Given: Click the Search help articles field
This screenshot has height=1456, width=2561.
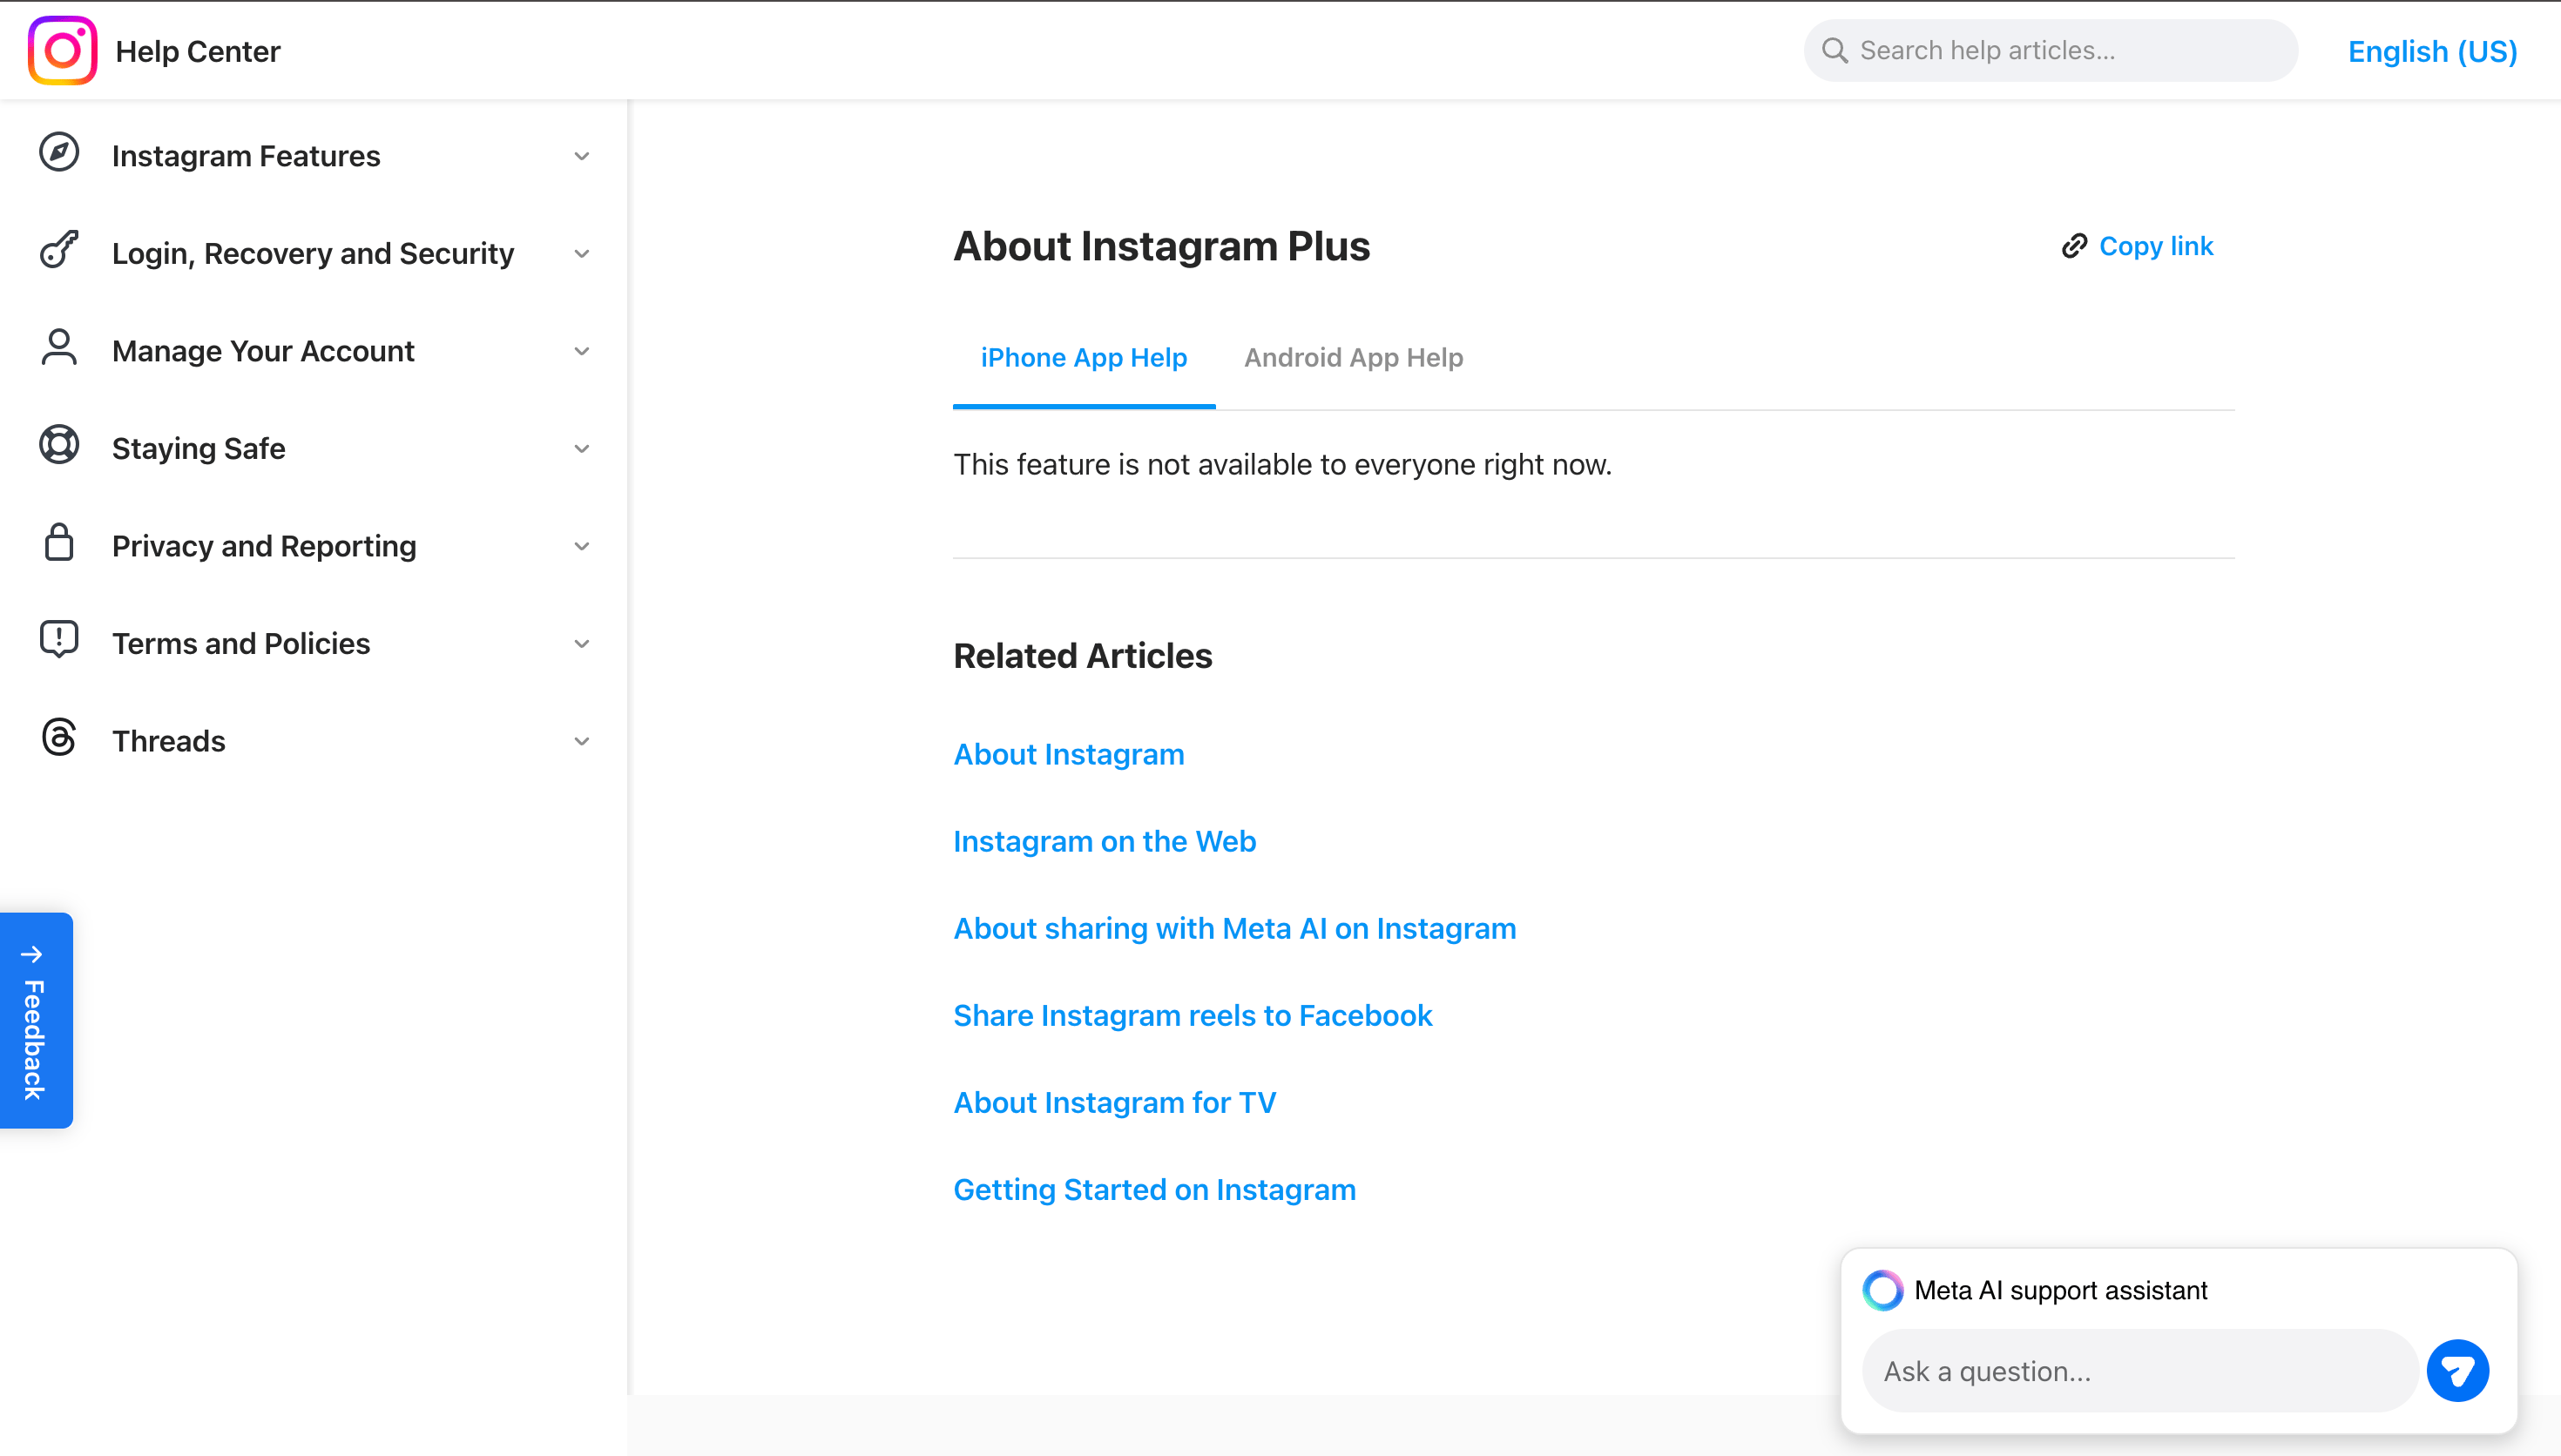Looking at the screenshot, I should tap(2050, 50).
